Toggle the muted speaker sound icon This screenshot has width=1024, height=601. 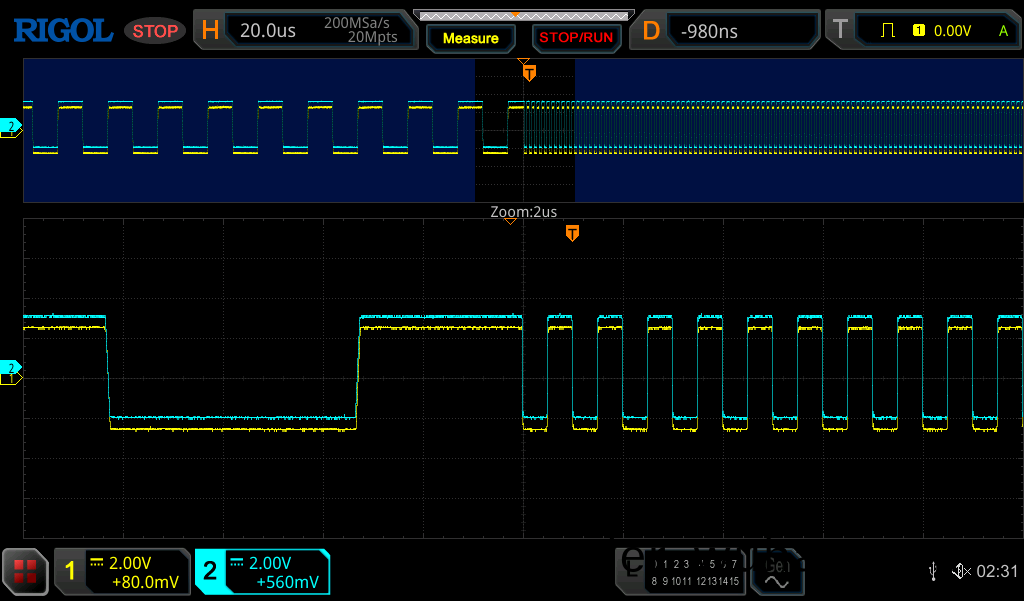[961, 571]
